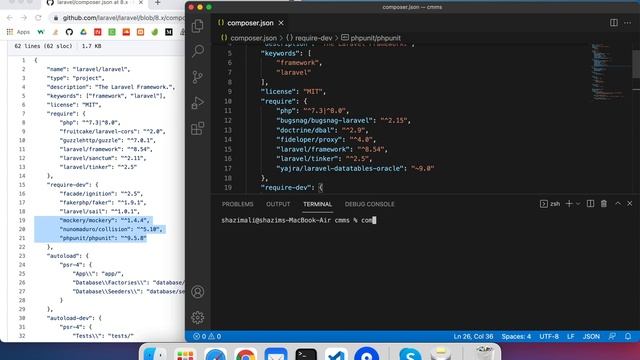Screen dimensions: 640x360
Task: Open the launch profile dropdown arrow
Action: click(x=578, y=204)
